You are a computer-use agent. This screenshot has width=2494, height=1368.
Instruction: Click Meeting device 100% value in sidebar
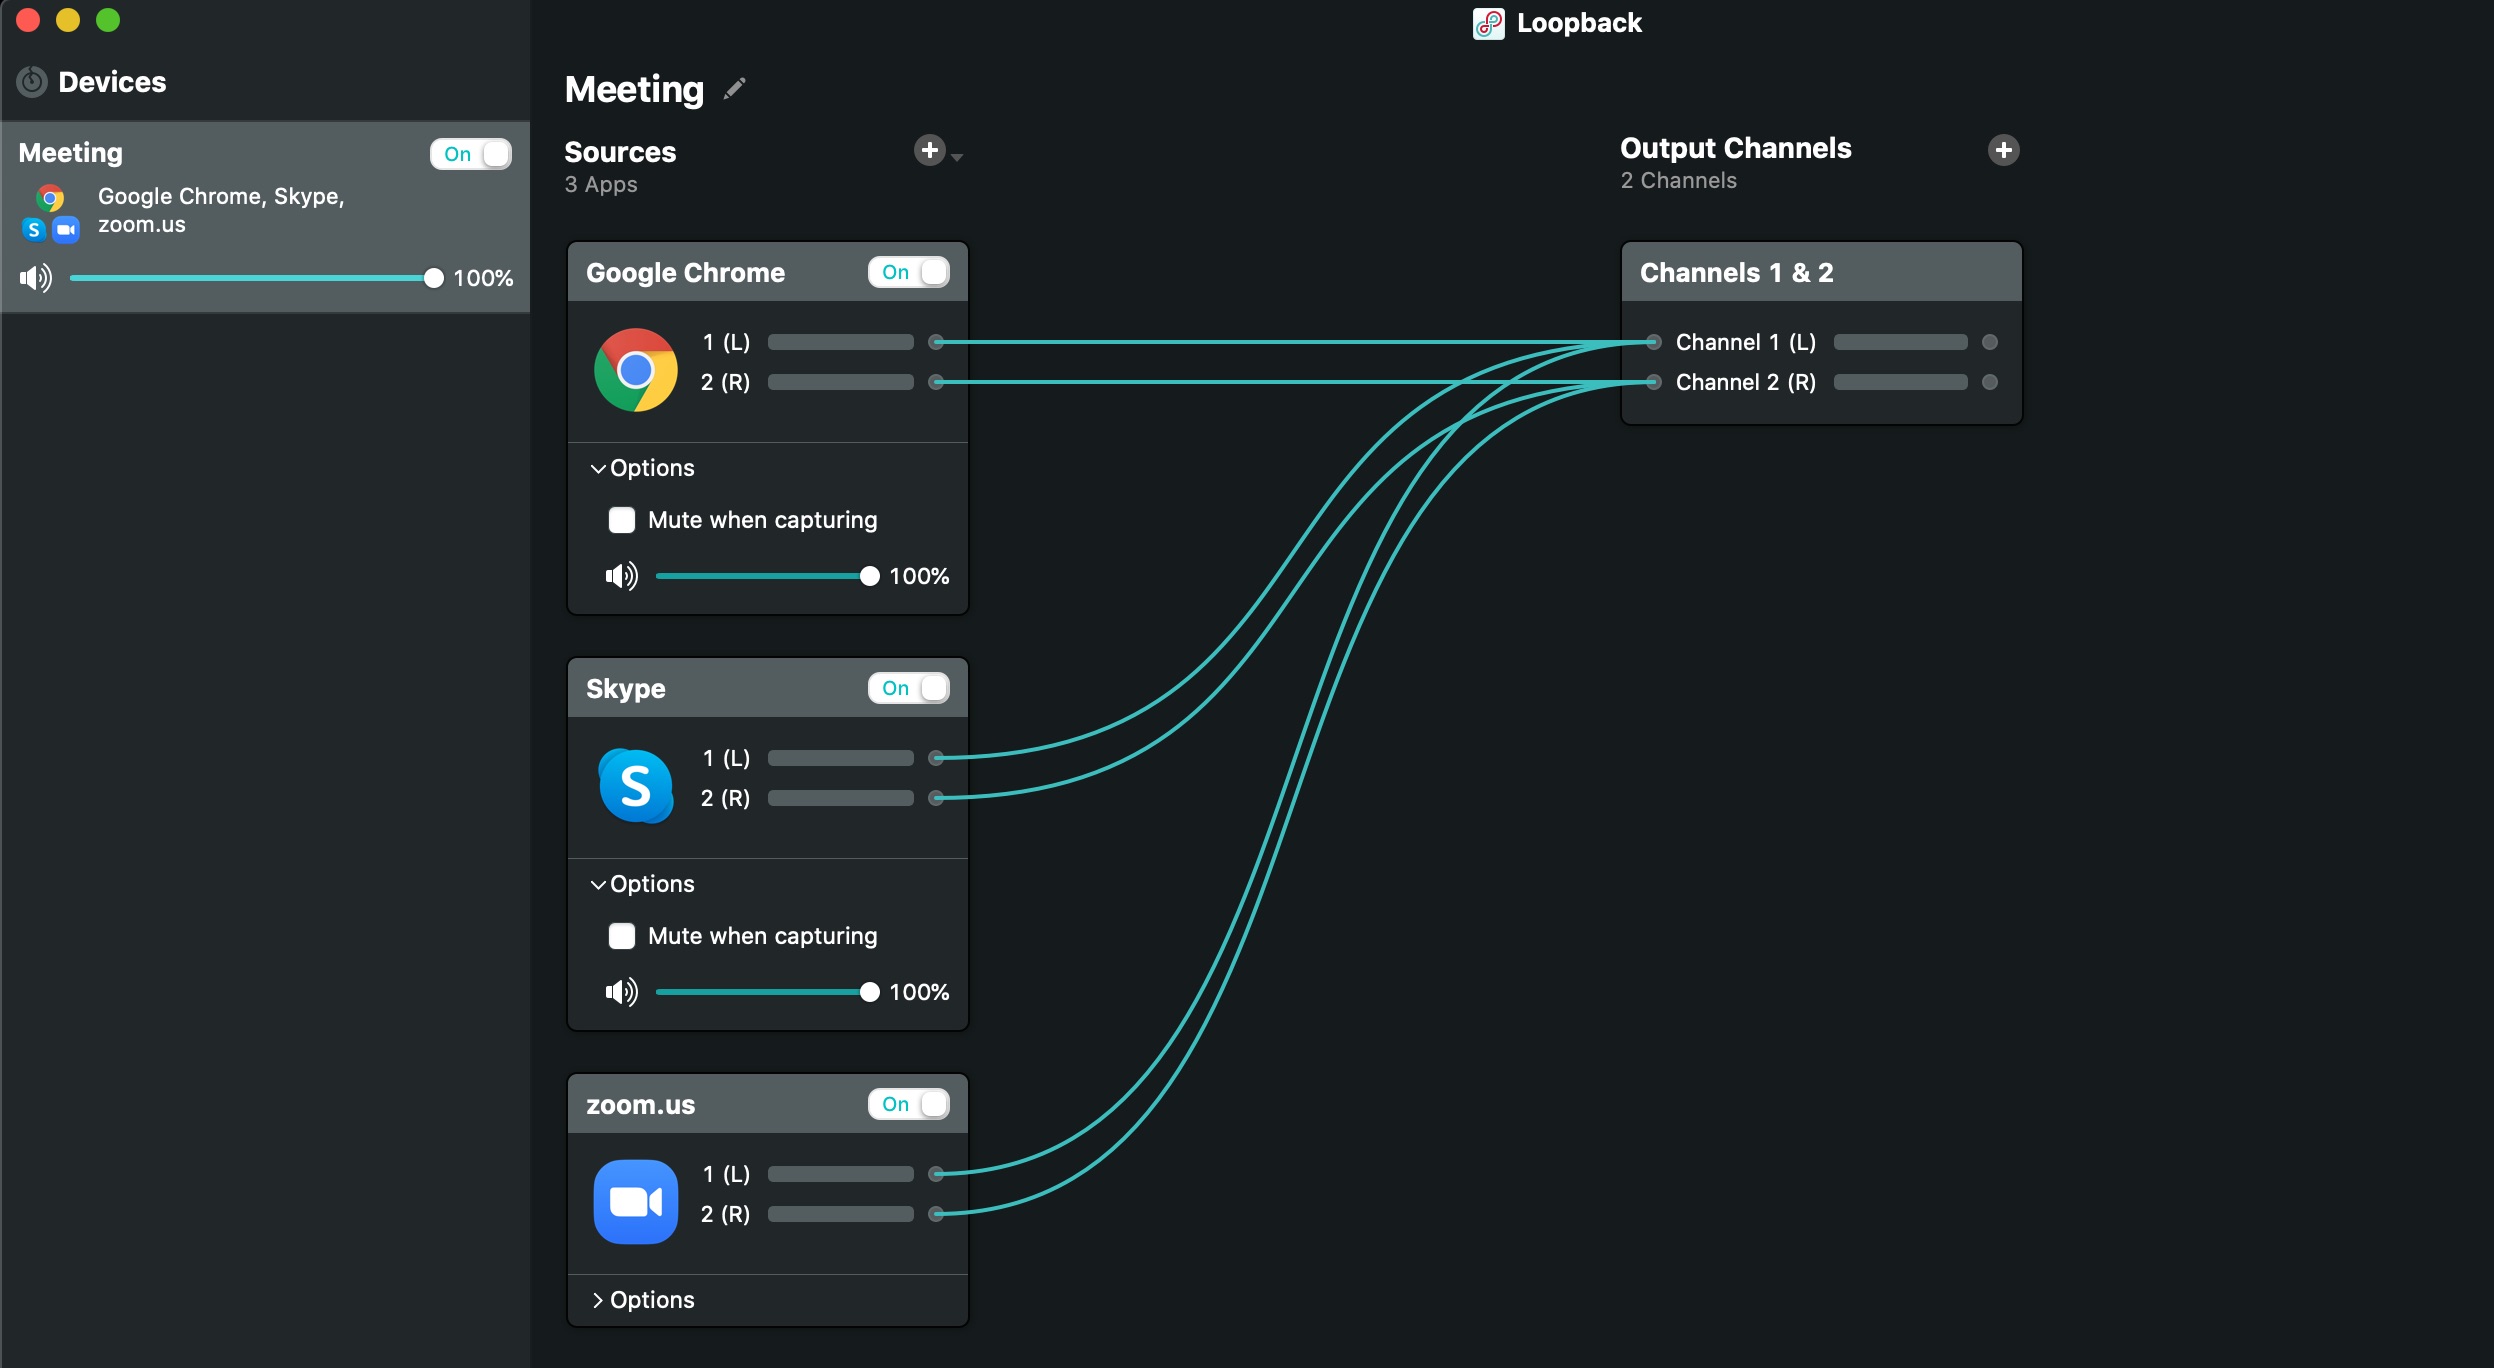pos(483,278)
